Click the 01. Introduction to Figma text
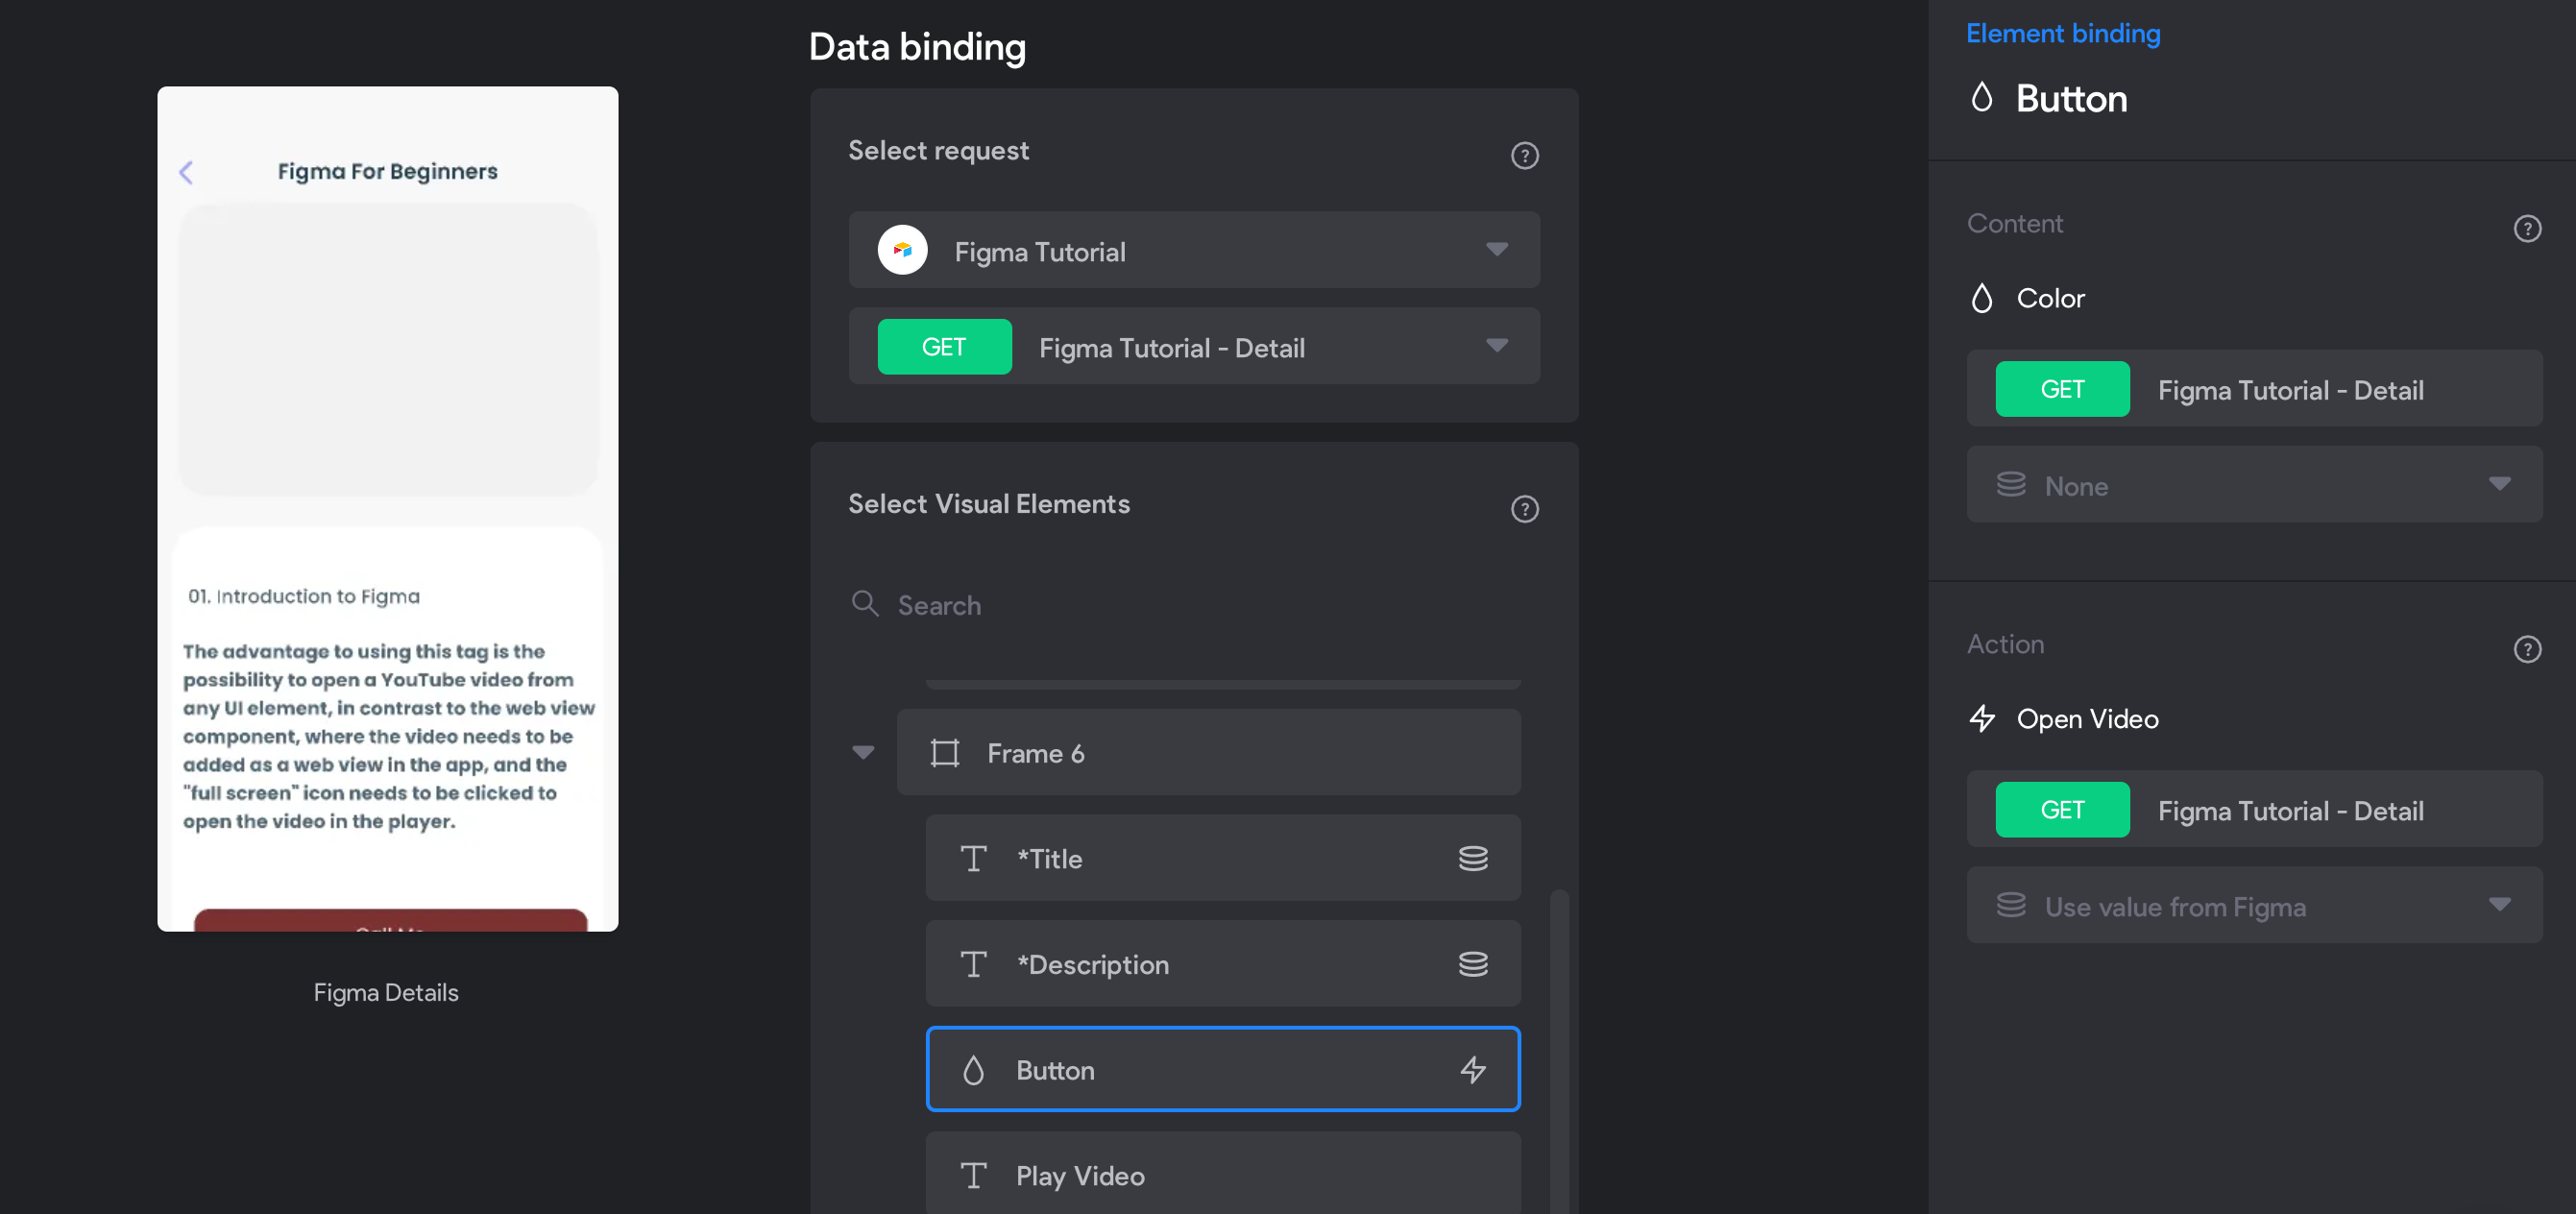 pyautogui.click(x=304, y=596)
